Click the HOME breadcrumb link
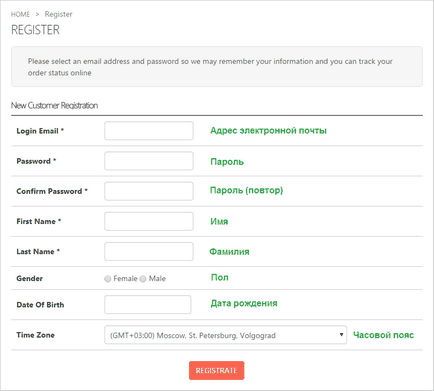This screenshot has width=434, height=391. (x=20, y=14)
